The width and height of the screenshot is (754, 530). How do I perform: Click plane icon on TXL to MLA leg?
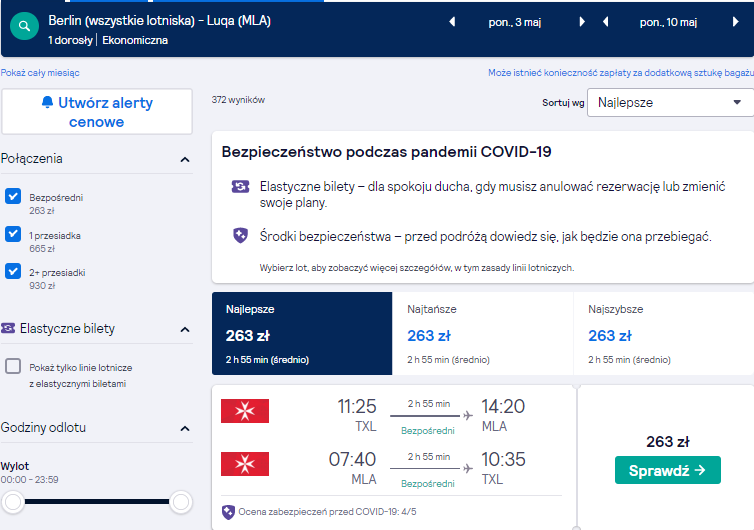467,416
